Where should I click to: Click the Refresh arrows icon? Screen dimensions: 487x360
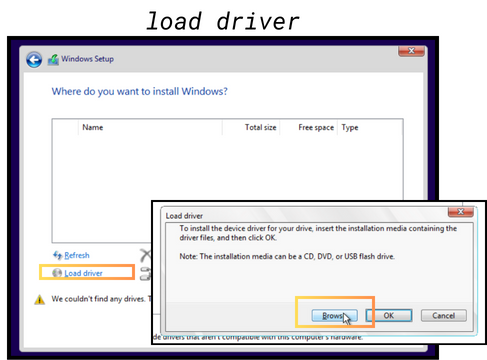58,255
